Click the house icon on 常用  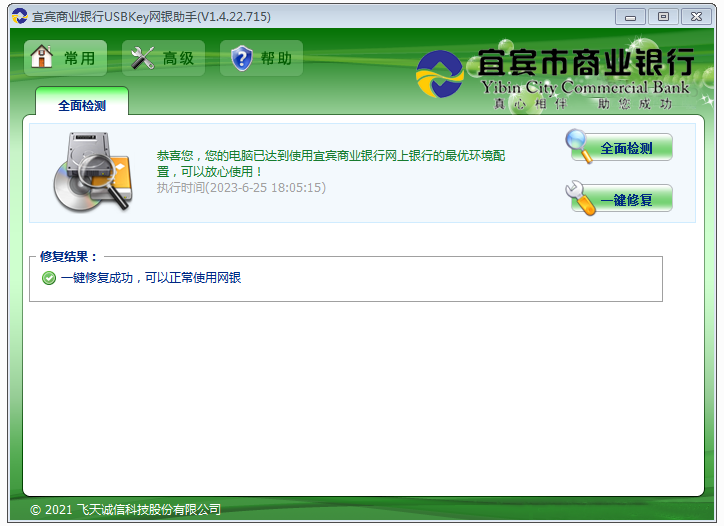[43, 58]
